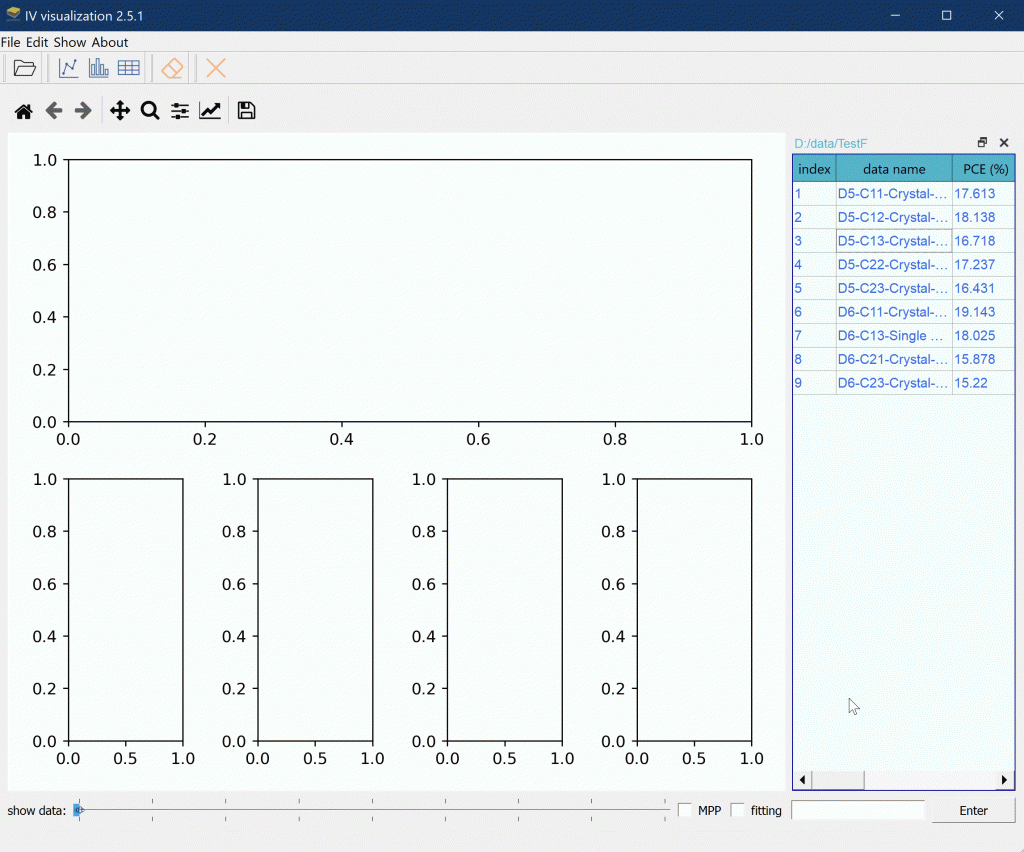This screenshot has width=1024, height=852.
Task: Enable the fitting checkbox
Action: (x=738, y=810)
